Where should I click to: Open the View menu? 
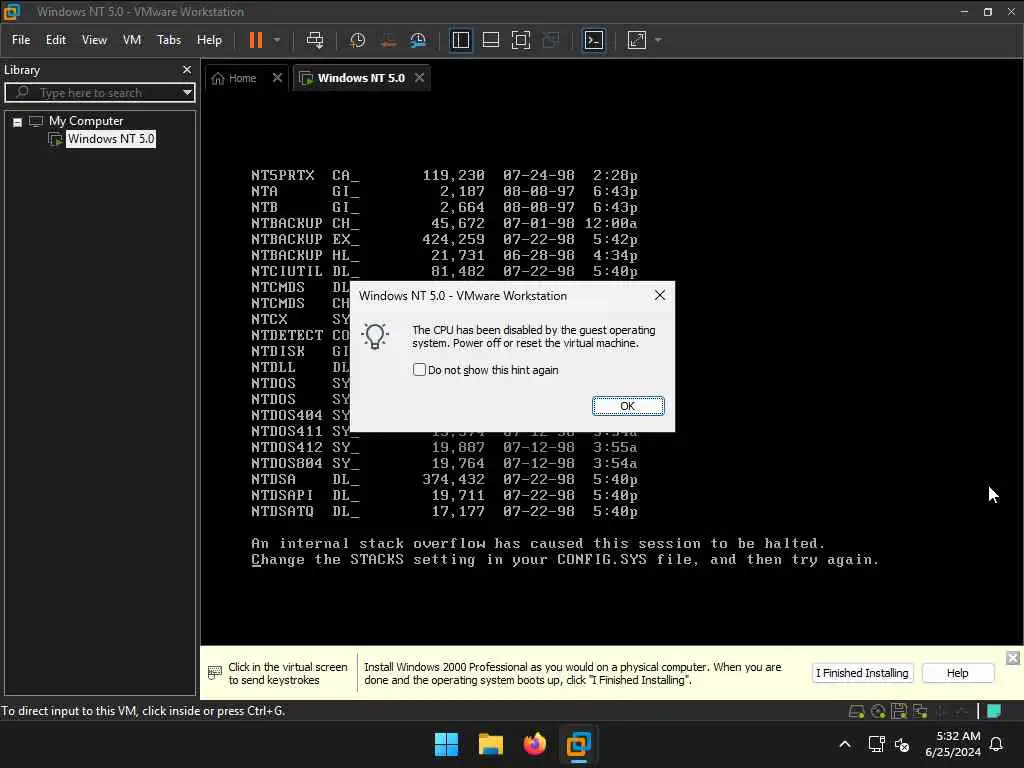[94, 40]
